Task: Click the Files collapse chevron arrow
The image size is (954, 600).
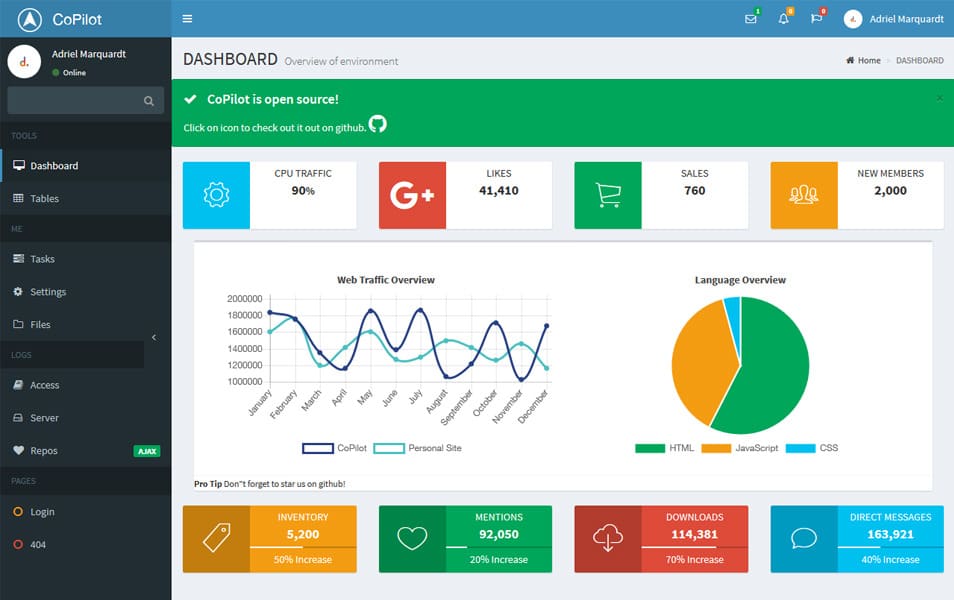Action: click(x=154, y=337)
